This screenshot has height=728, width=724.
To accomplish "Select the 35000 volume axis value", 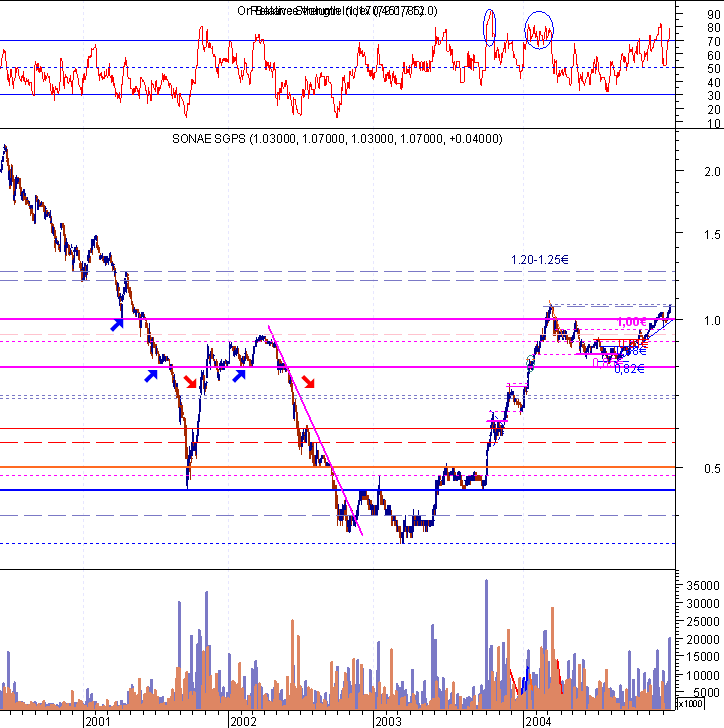I will (x=703, y=585).
